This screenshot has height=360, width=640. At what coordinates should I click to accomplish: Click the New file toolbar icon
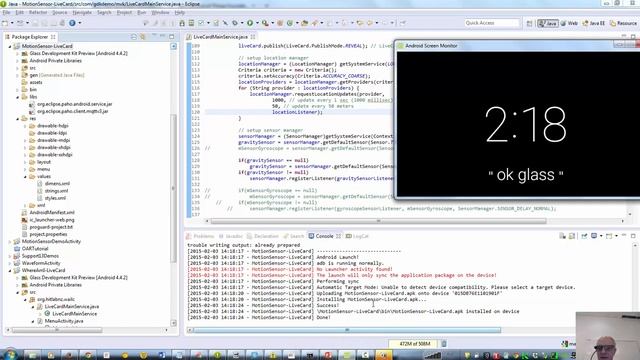coord(5,23)
